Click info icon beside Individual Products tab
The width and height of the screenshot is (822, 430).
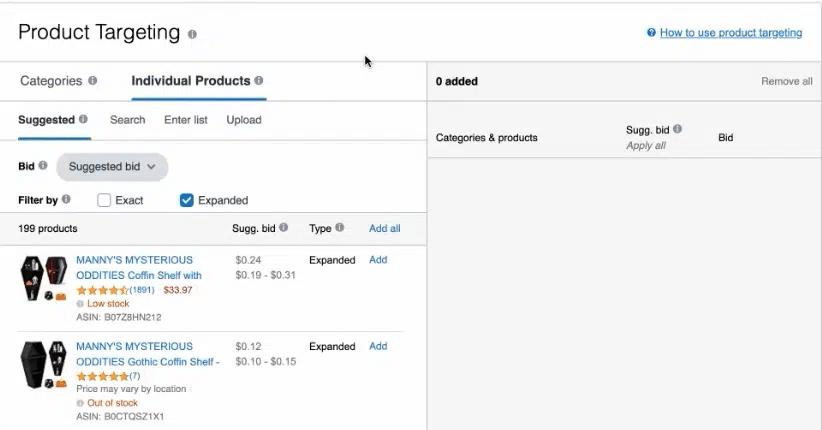tap(259, 81)
